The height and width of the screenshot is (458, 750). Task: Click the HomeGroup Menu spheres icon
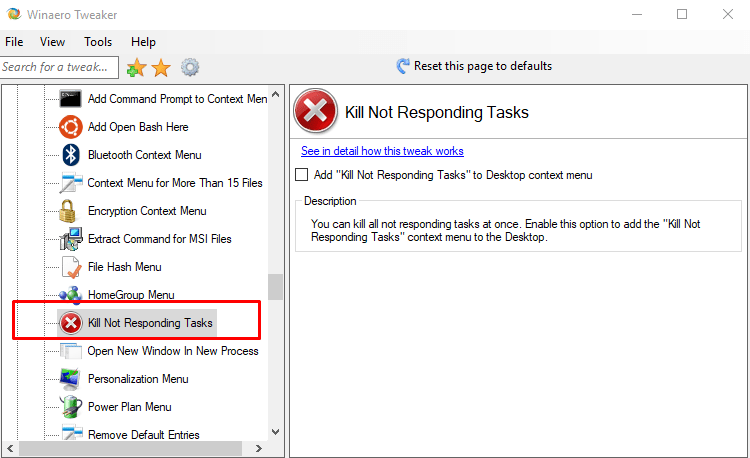(x=71, y=294)
